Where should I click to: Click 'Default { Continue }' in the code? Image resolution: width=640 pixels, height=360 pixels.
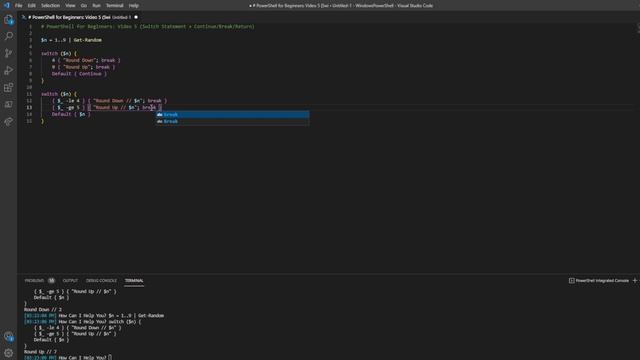coord(79,74)
